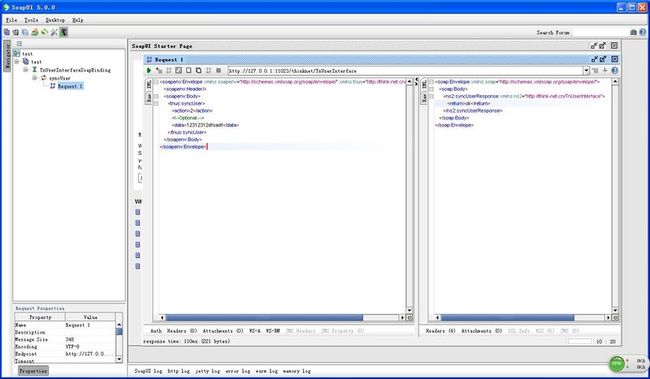Click the Save All Projects toolbar icon
650x379 pixels.
[x=25, y=32]
